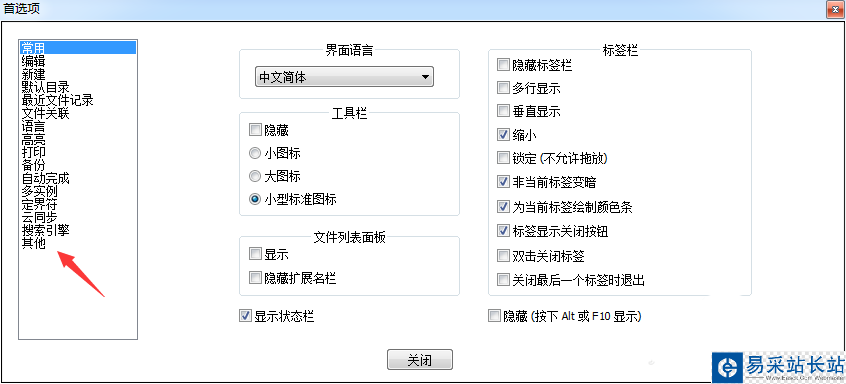Open the 界面语言 dropdown showing 中文简体
Image resolution: width=846 pixels, height=384 pixels.
point(344,77)
